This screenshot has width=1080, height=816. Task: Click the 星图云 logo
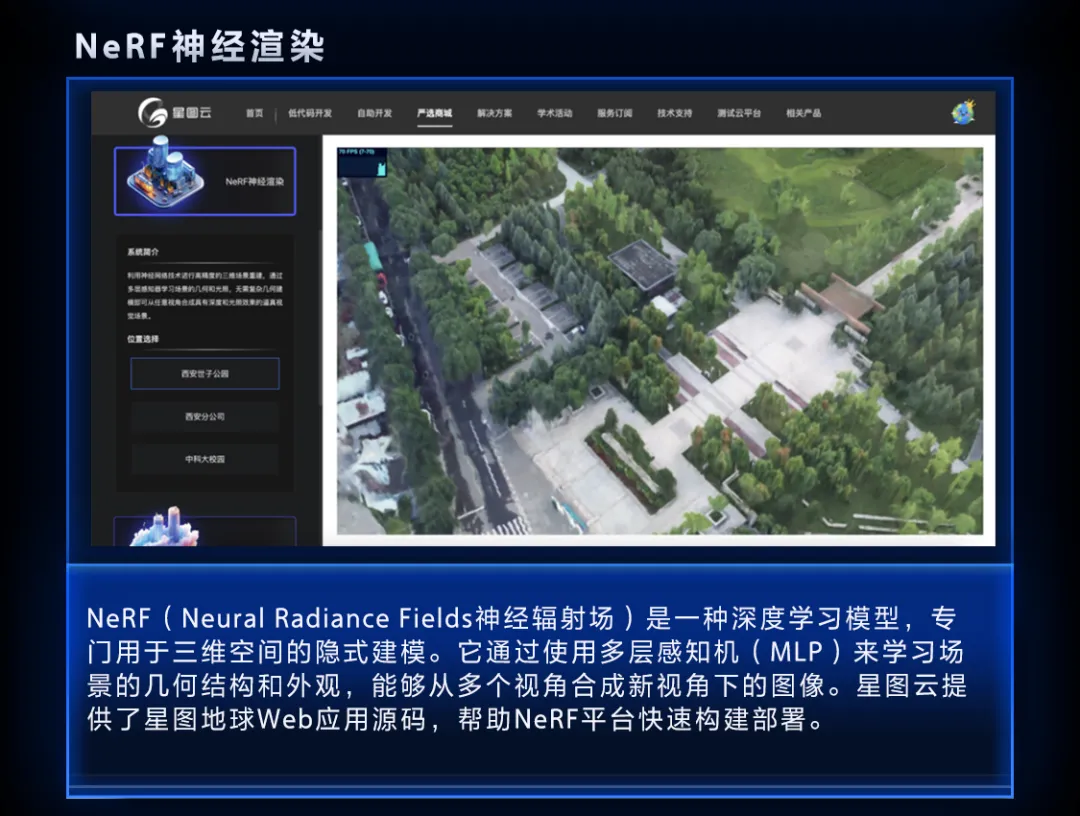(175, 113)
